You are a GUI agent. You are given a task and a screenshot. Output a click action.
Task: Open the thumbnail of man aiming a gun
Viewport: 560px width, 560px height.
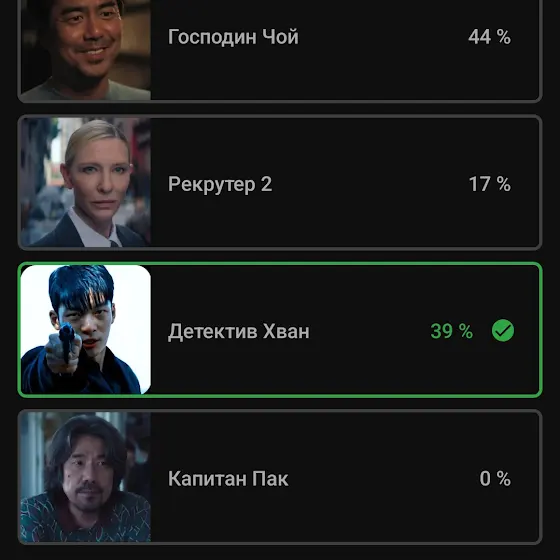click(86, 330)
